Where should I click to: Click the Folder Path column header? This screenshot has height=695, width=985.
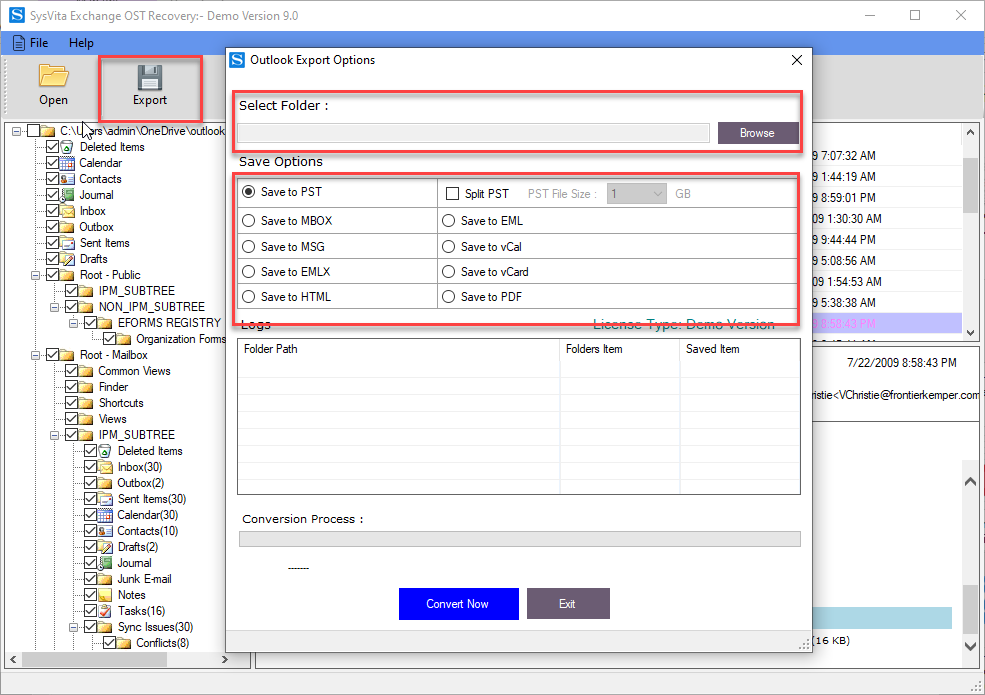point(398,349)
